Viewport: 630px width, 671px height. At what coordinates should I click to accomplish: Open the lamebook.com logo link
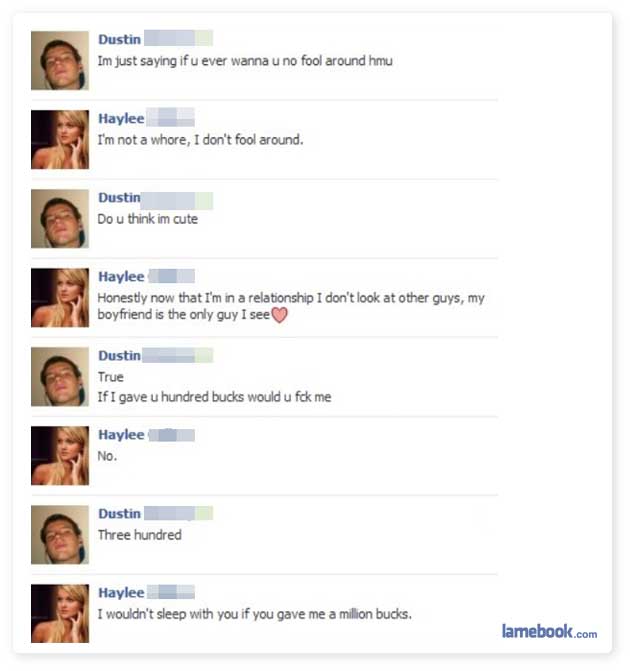tap(550, 632)
